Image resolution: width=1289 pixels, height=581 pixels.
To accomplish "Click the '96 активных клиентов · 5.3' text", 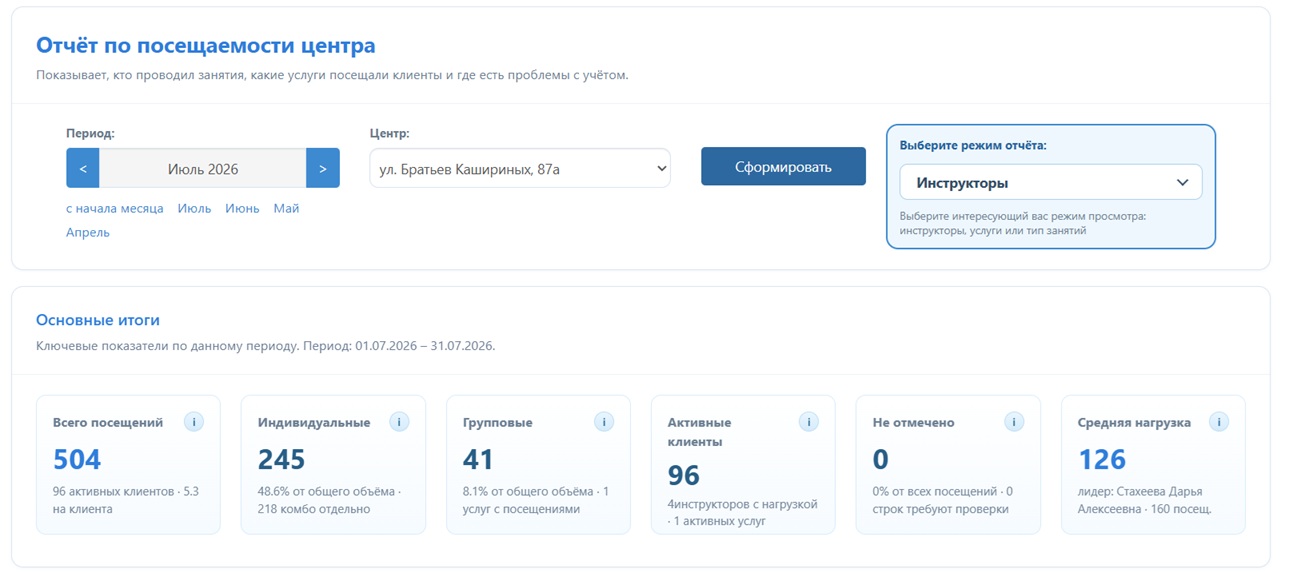I will coord(126,492).
